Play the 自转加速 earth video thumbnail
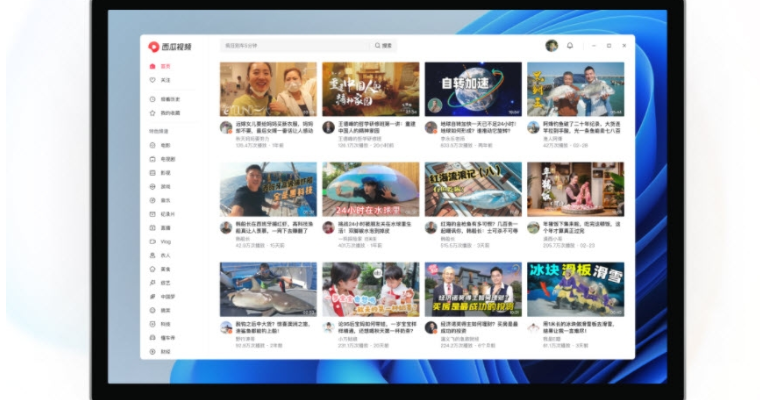This screenshot has width=760, height=400. click(473, 89)
